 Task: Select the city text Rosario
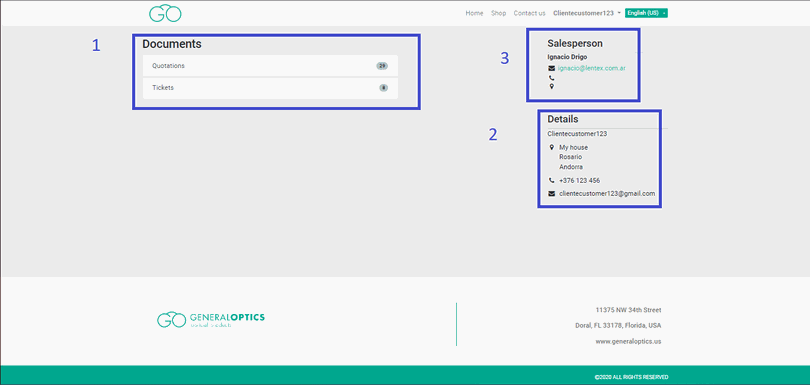click(571, 157)
